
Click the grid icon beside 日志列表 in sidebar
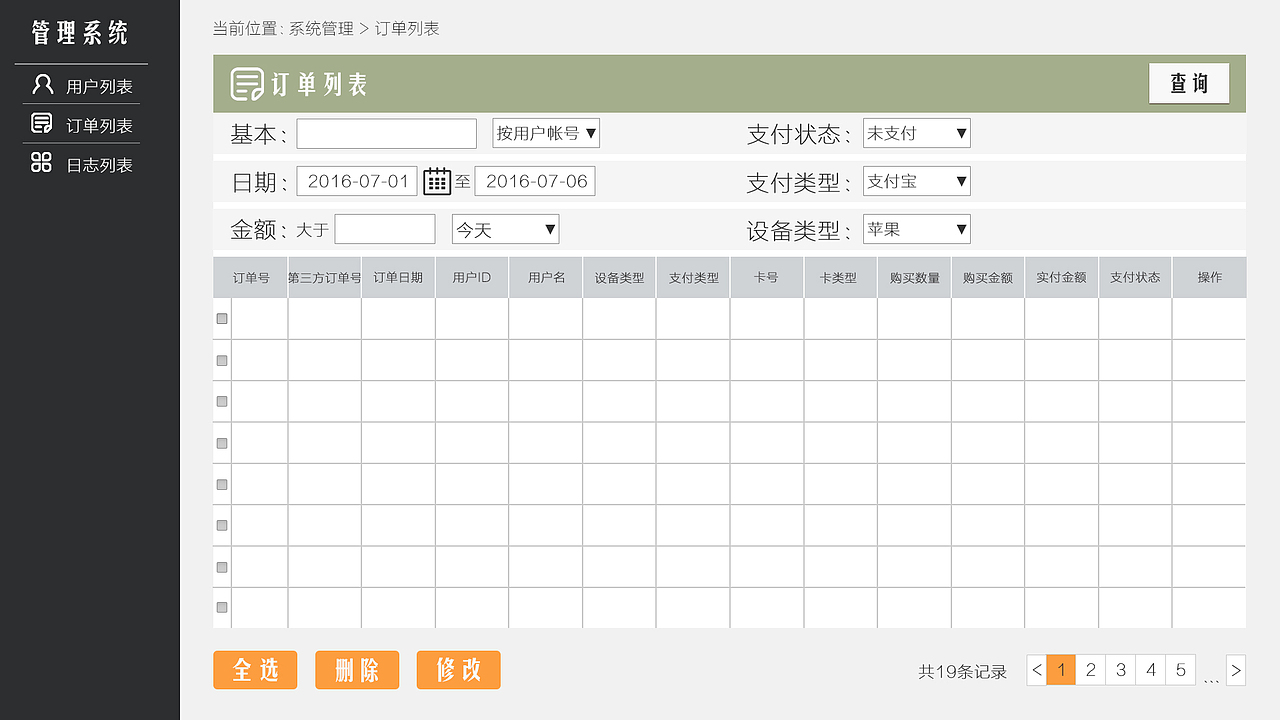click(x=41, y=164)
